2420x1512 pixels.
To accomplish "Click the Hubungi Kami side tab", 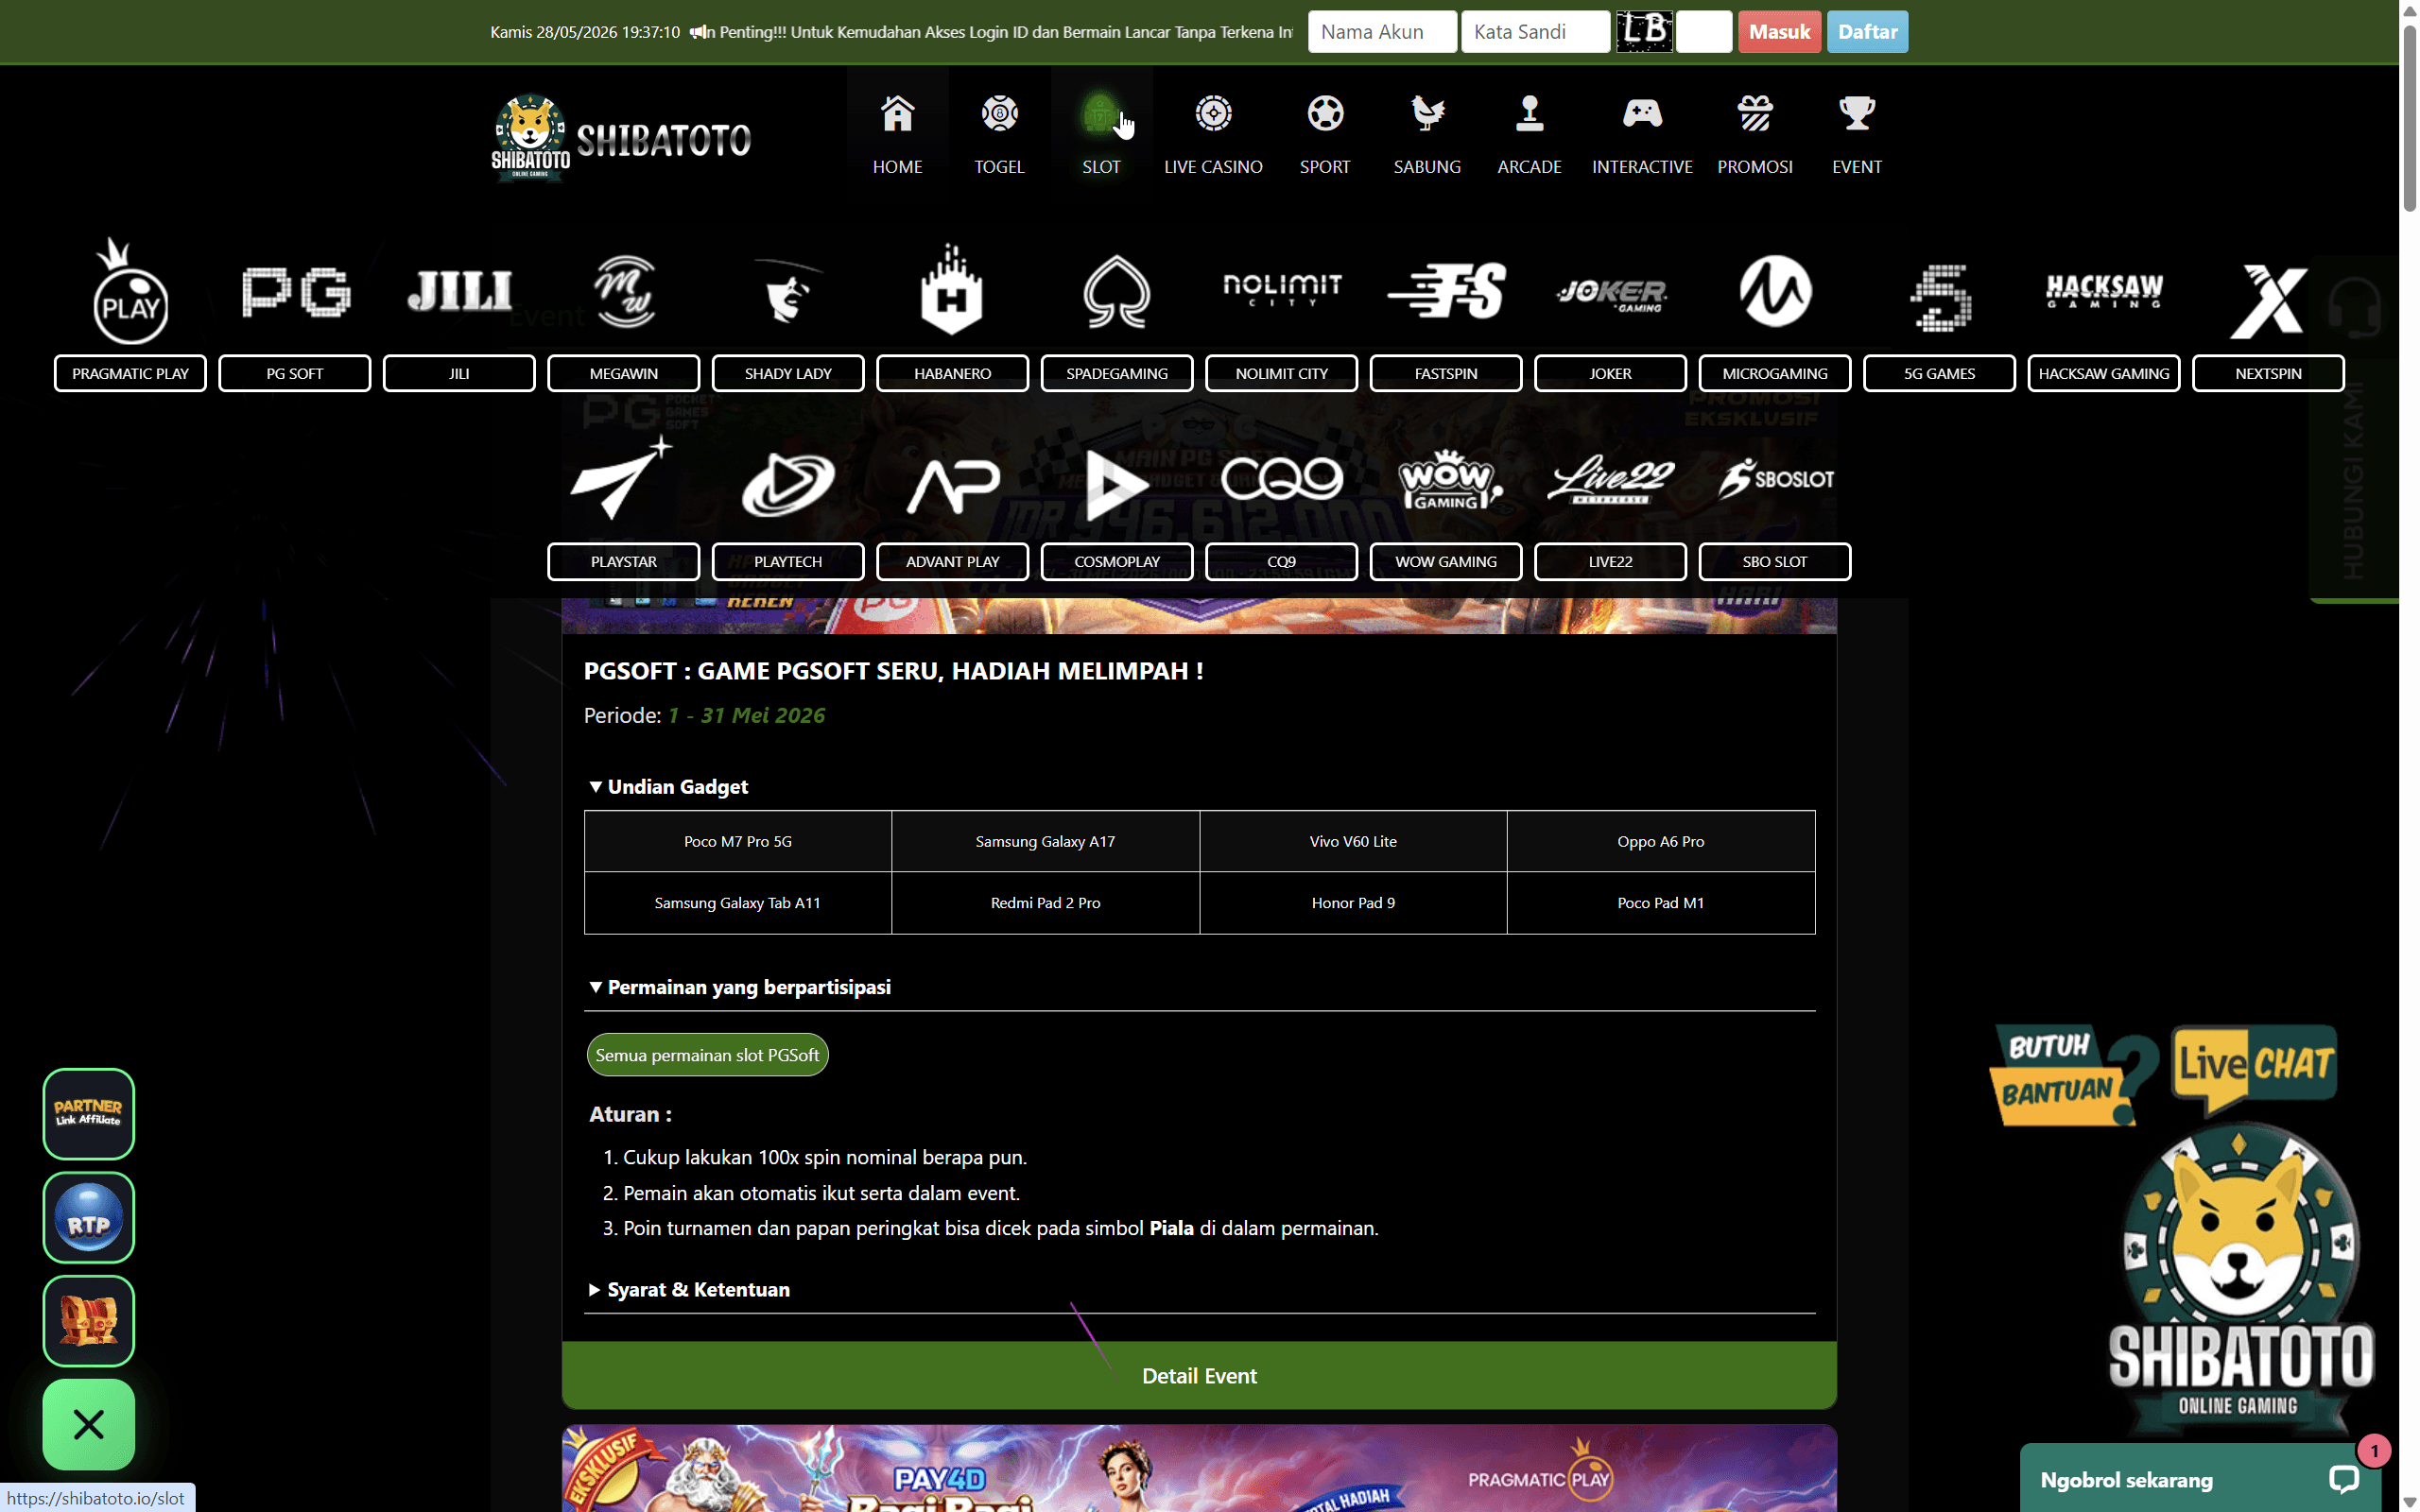I will [2354, 430].
